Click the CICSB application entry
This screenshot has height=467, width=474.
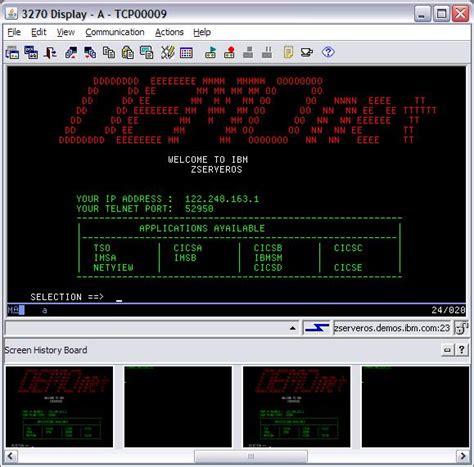coord(268,248)
